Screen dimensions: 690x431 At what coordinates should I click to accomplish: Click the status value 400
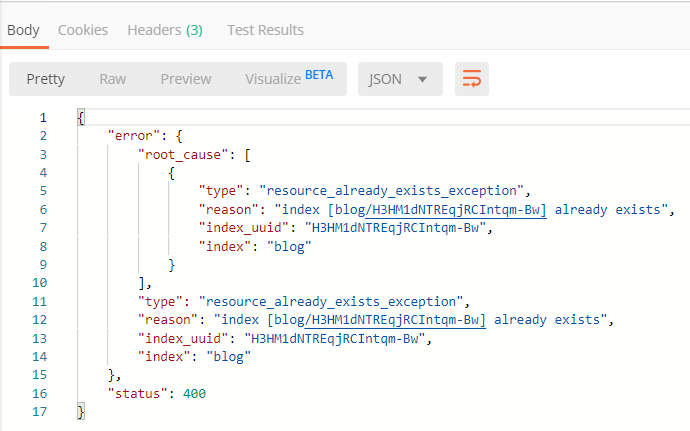[x=194, y=393]
